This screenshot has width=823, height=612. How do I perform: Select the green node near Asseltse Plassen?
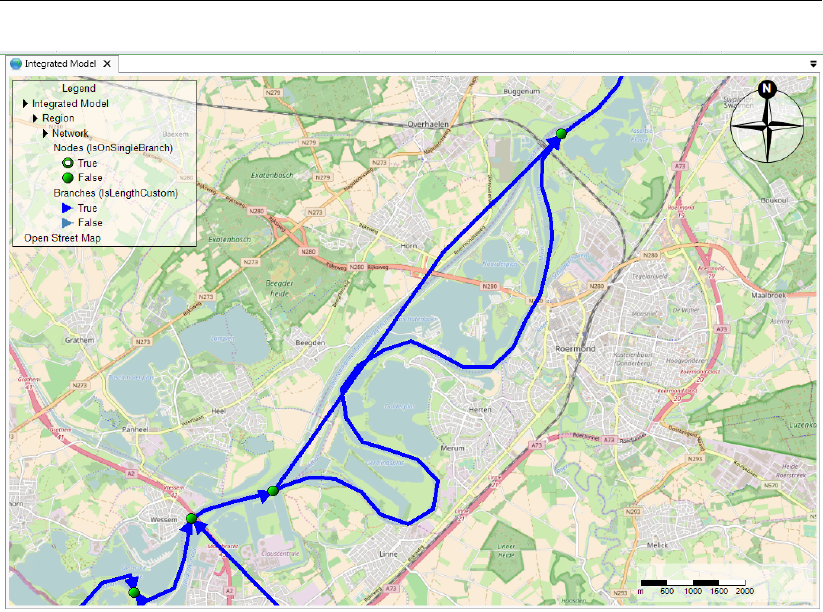pos(561,133)
